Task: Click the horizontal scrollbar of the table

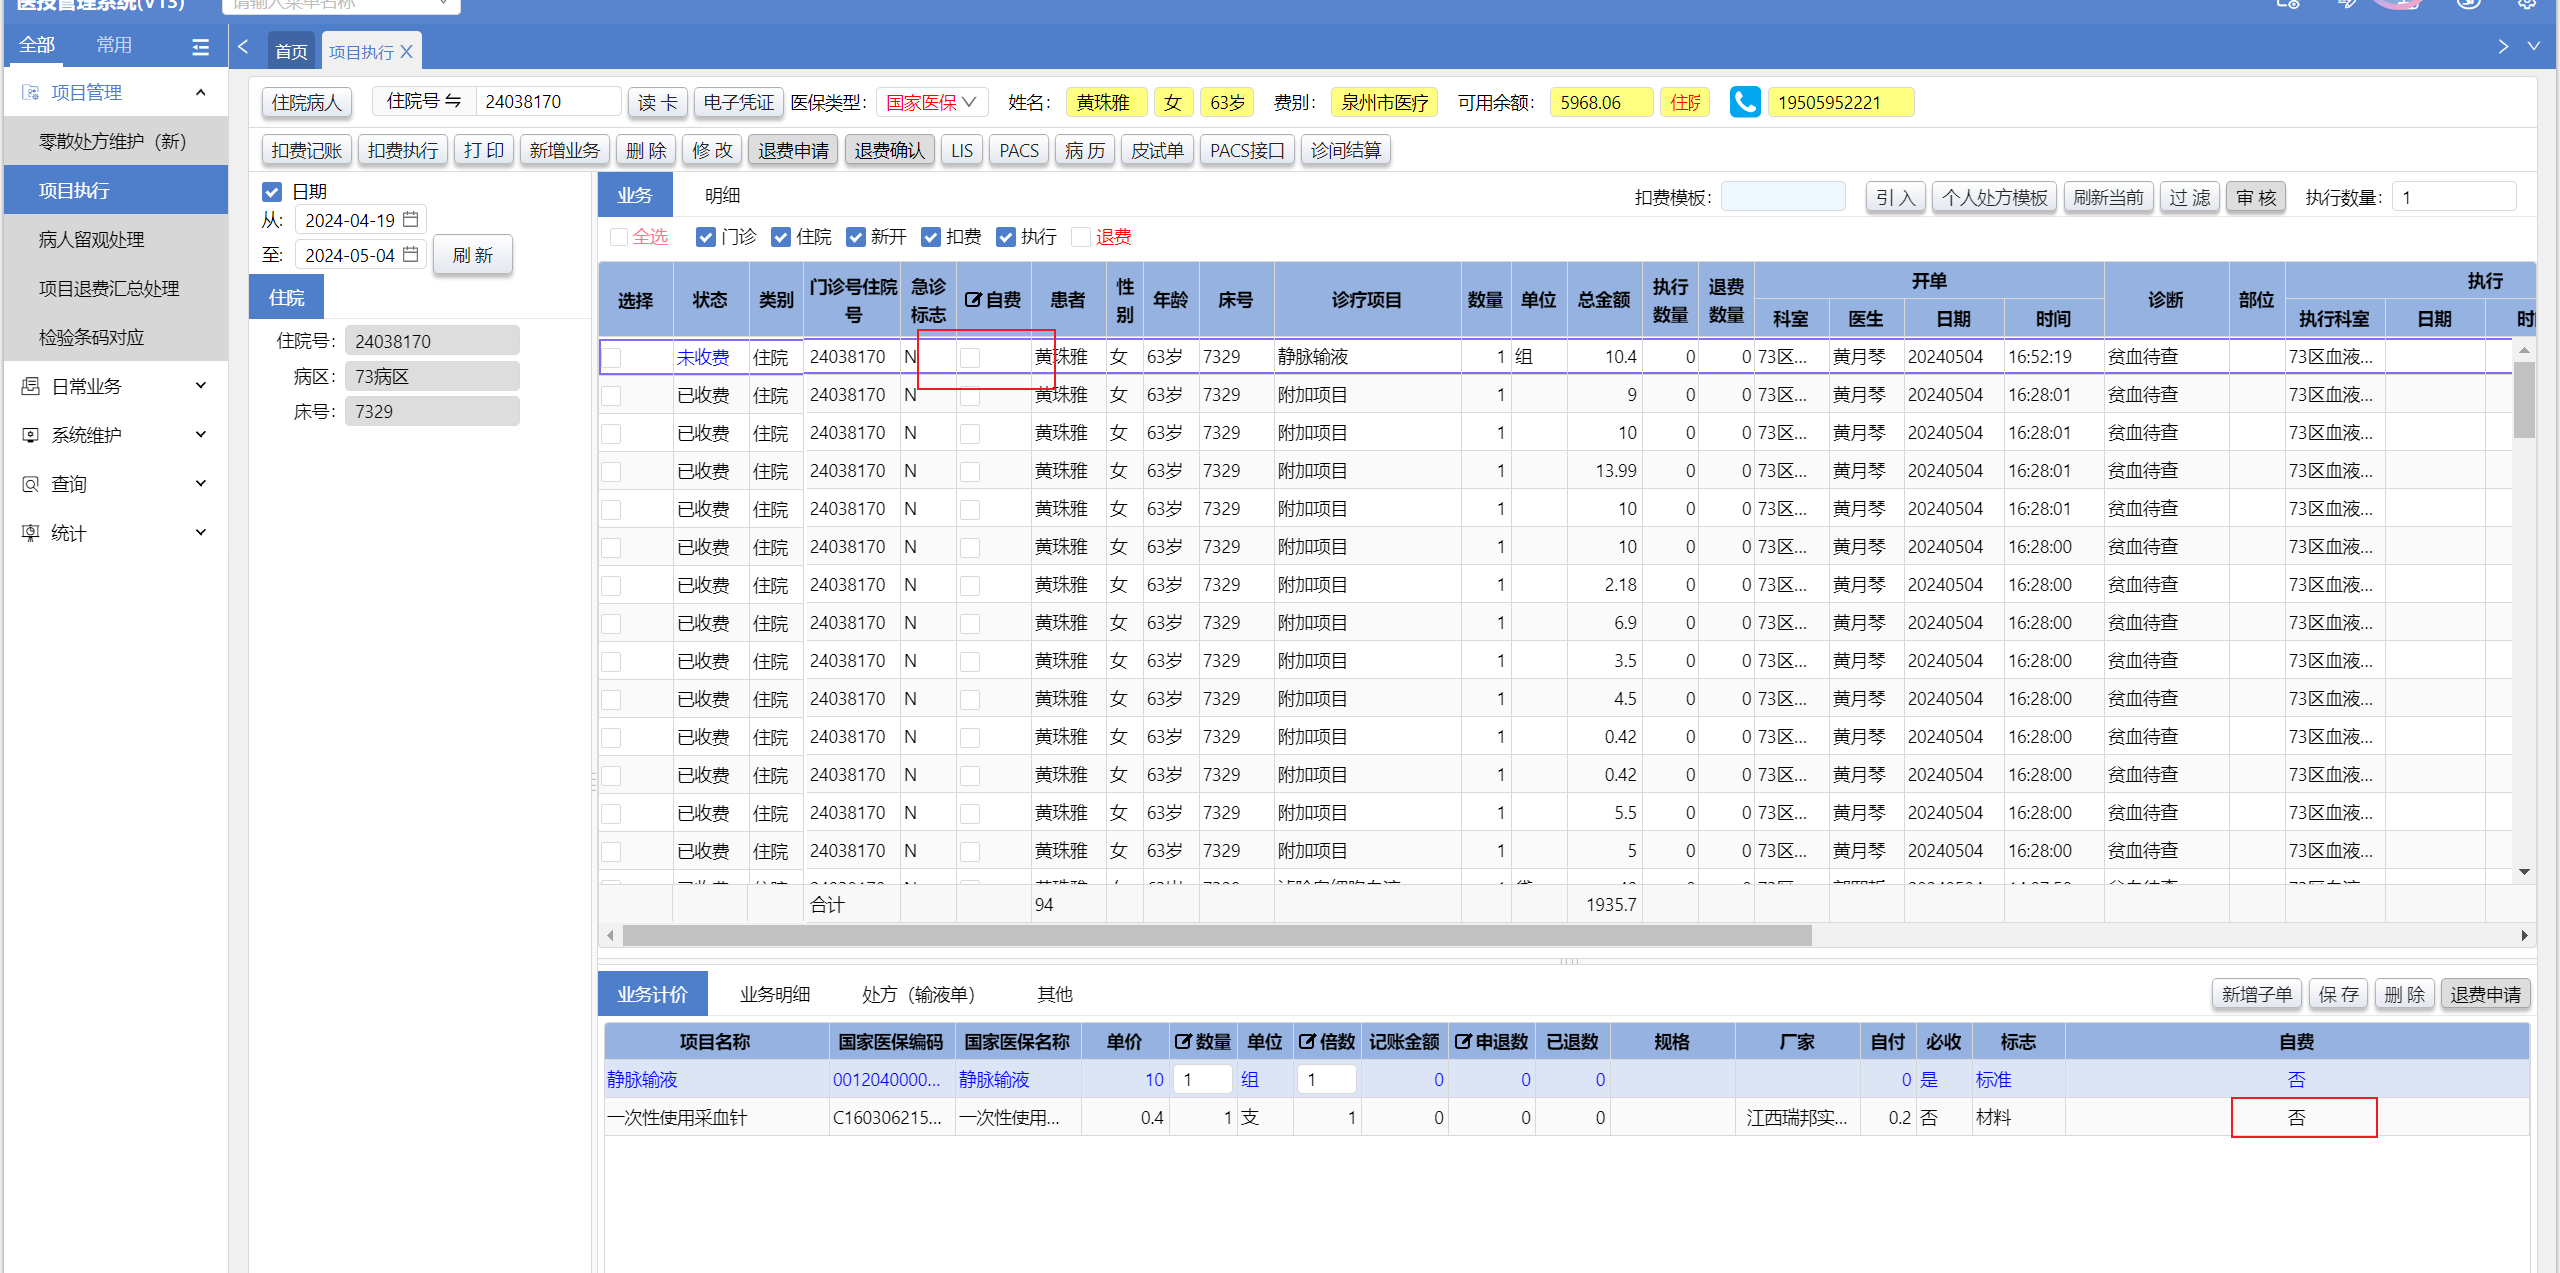Action: [x=1216, y=935]
